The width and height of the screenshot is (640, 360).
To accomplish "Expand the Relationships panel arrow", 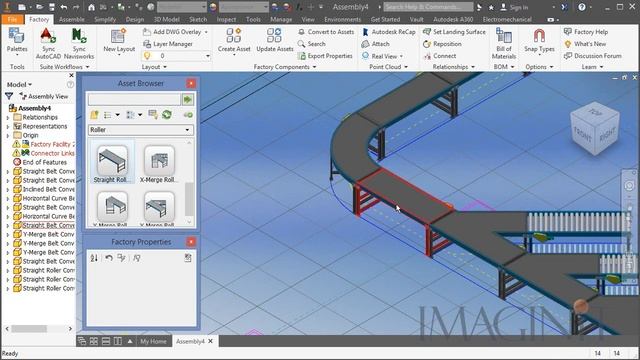I will (473, 67).
